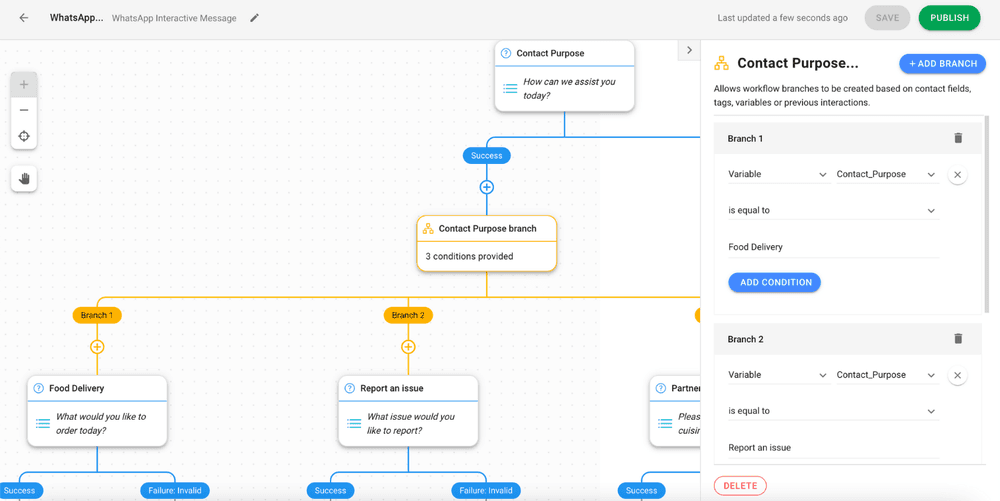Remove Branch 2 condition with X
The height and width of the screenshot is (501, 1000).
tap(957, 375)
